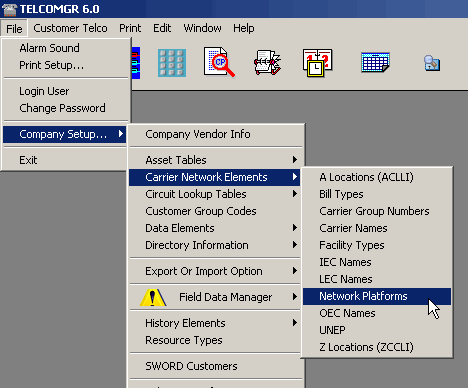The height and width of the screenshot is (388, 468).
Task: Choose UNEP from the submenu
Action: [x=377, y=330]
